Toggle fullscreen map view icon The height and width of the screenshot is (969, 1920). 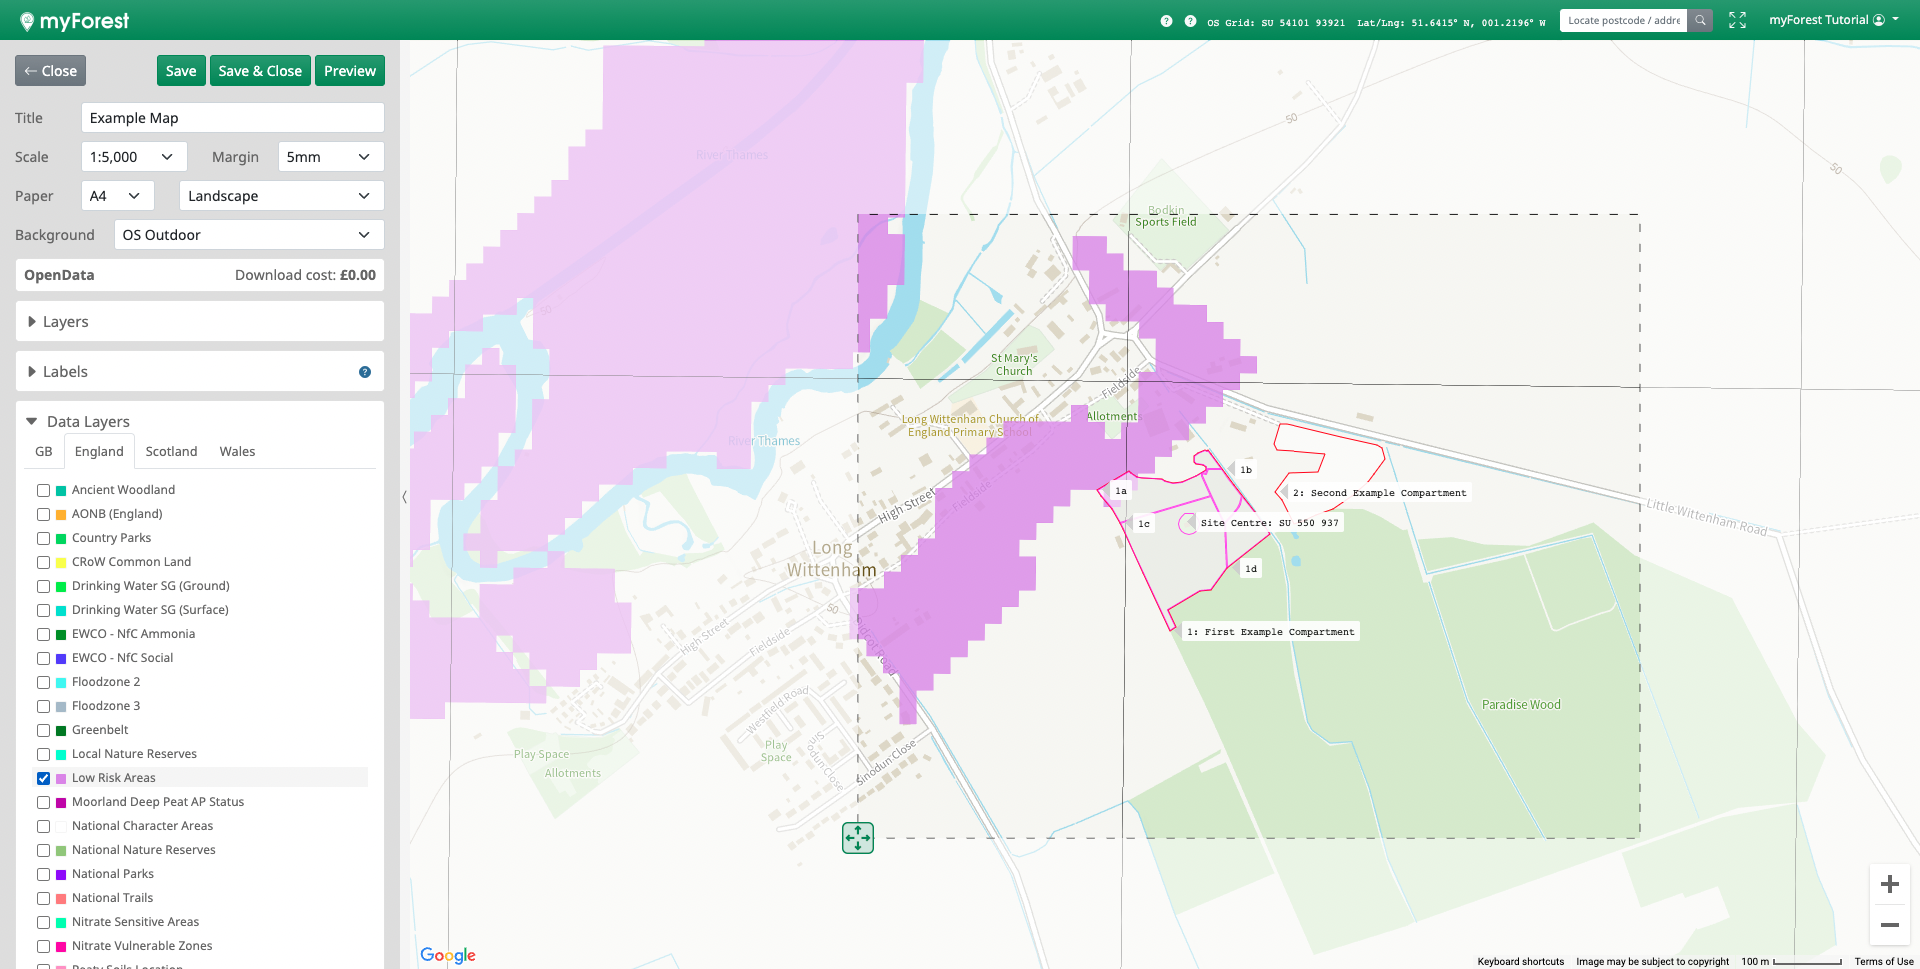(x=1737, y=20)
